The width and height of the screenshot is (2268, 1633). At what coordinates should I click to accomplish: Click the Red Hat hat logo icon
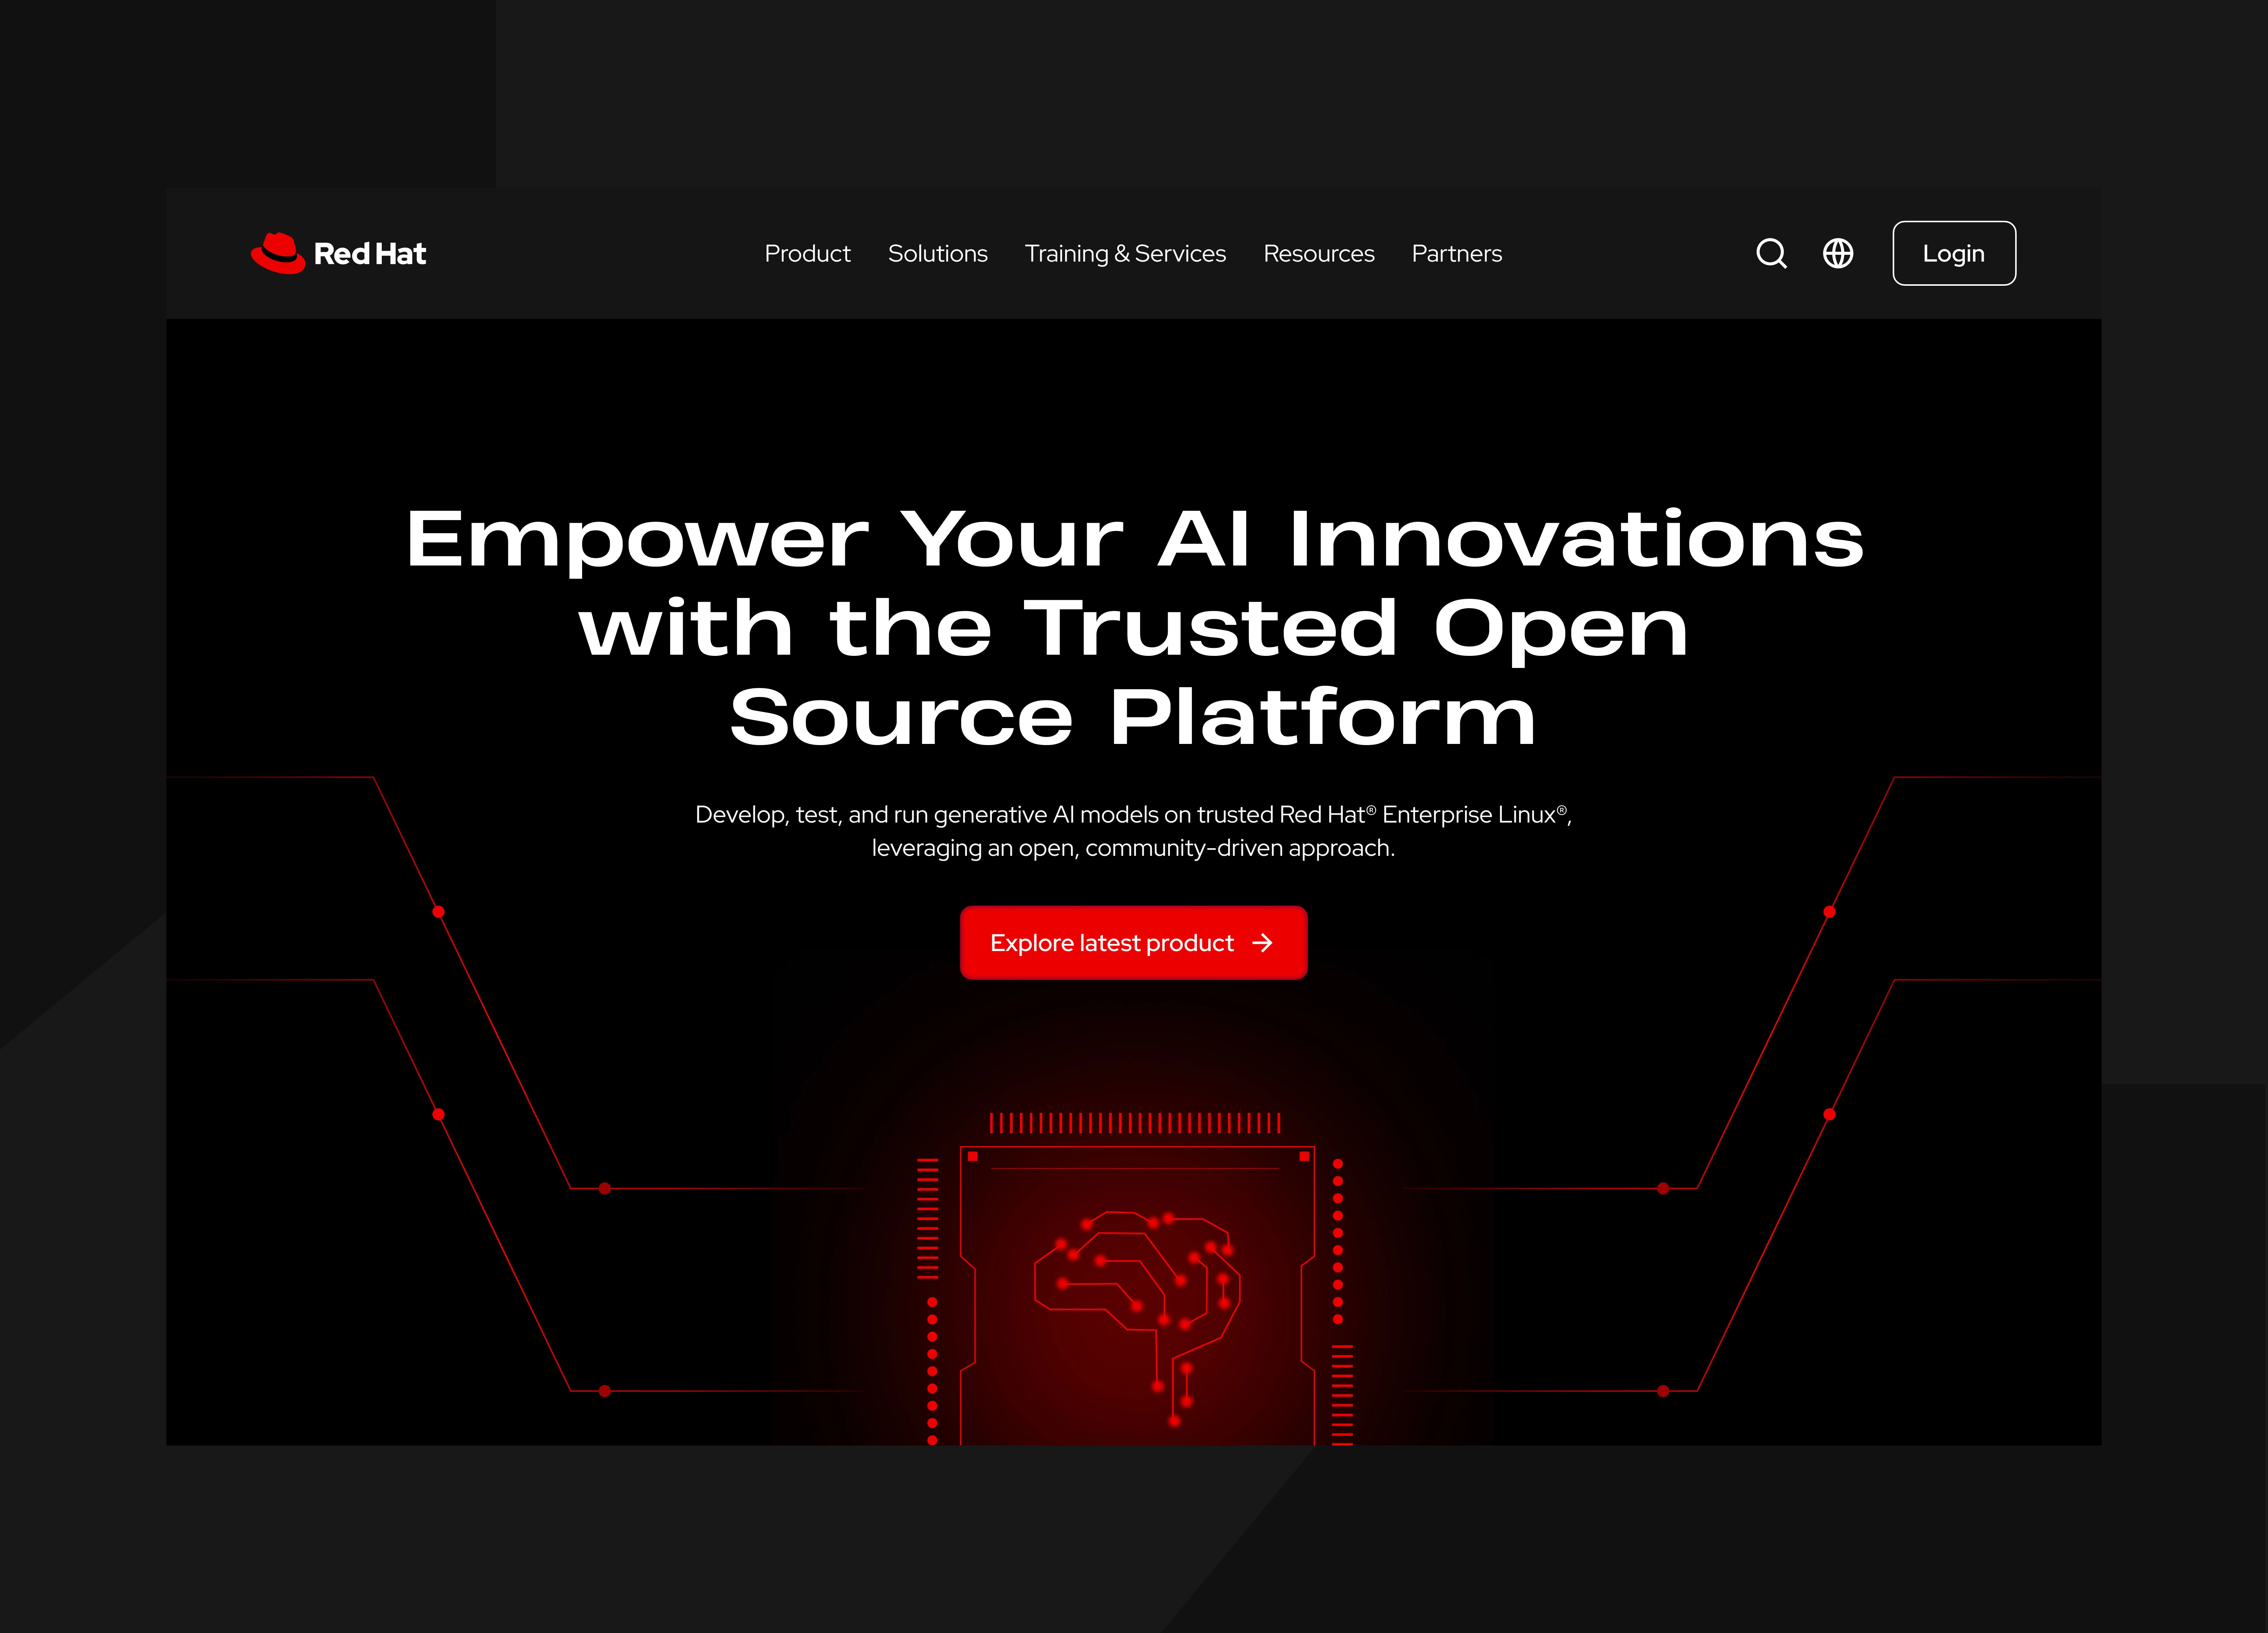278,253
